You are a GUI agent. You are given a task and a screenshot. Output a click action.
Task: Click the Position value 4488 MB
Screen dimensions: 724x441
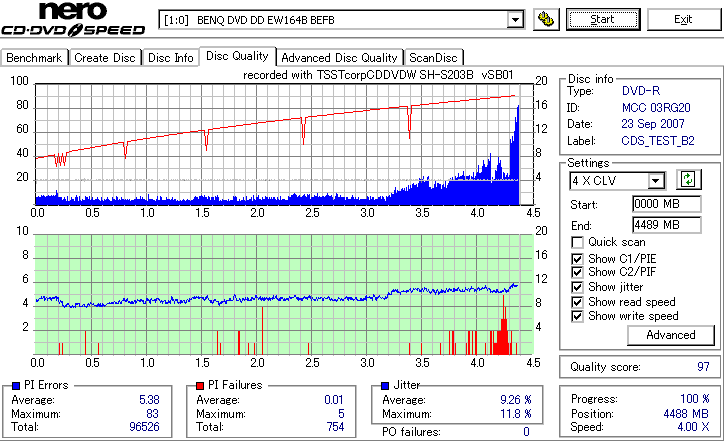coord(686,414)
